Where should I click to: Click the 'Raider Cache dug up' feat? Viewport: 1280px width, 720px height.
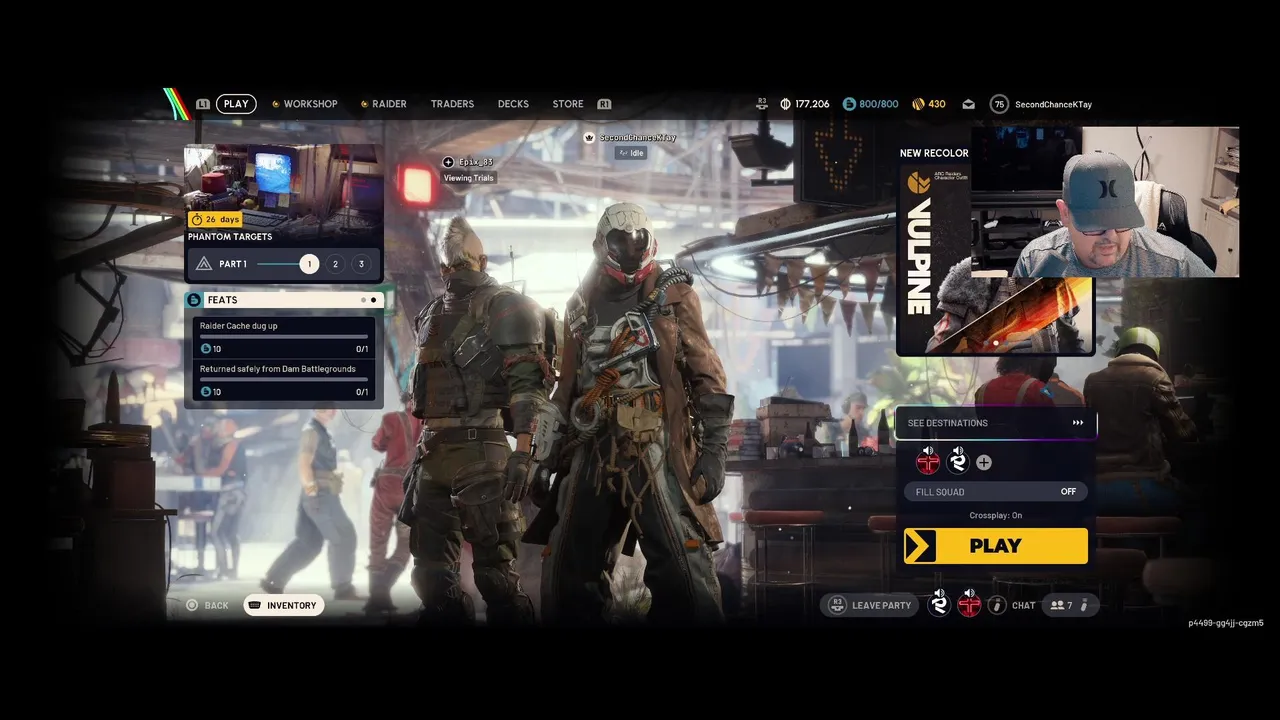(284, 337)
